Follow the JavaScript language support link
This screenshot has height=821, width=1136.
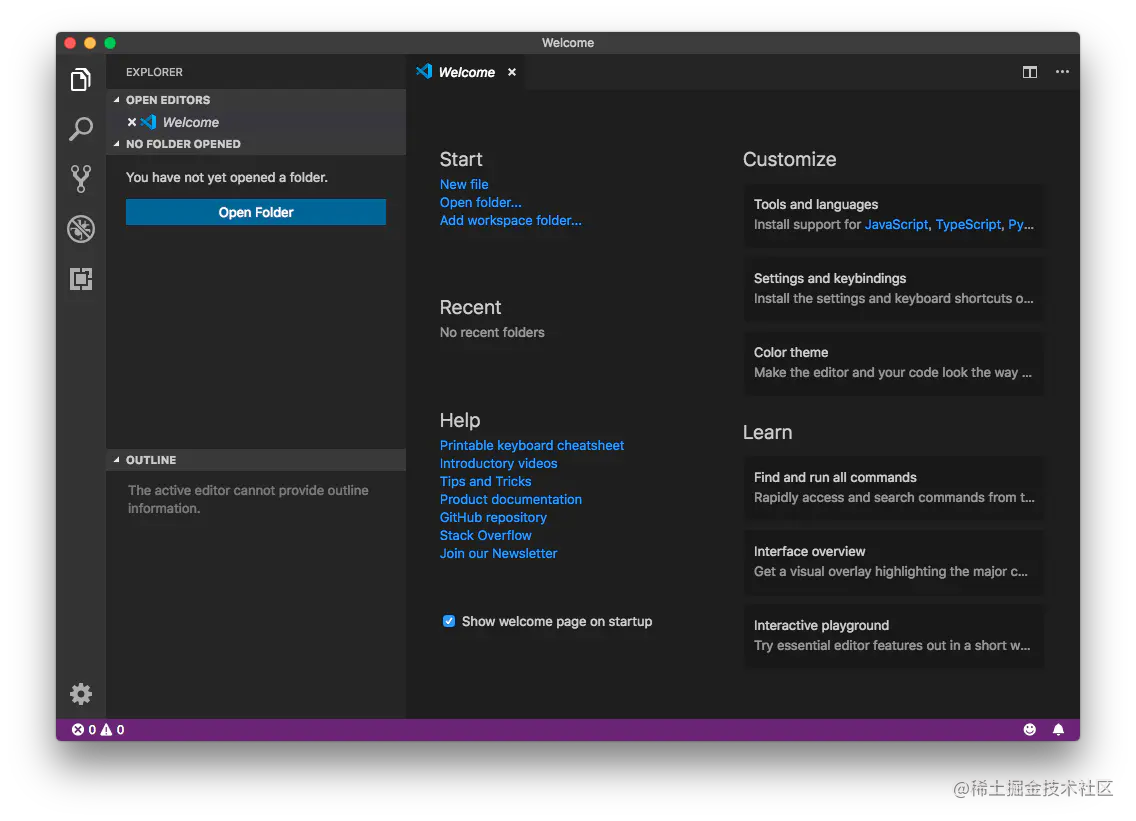click(x=896, y=224)
